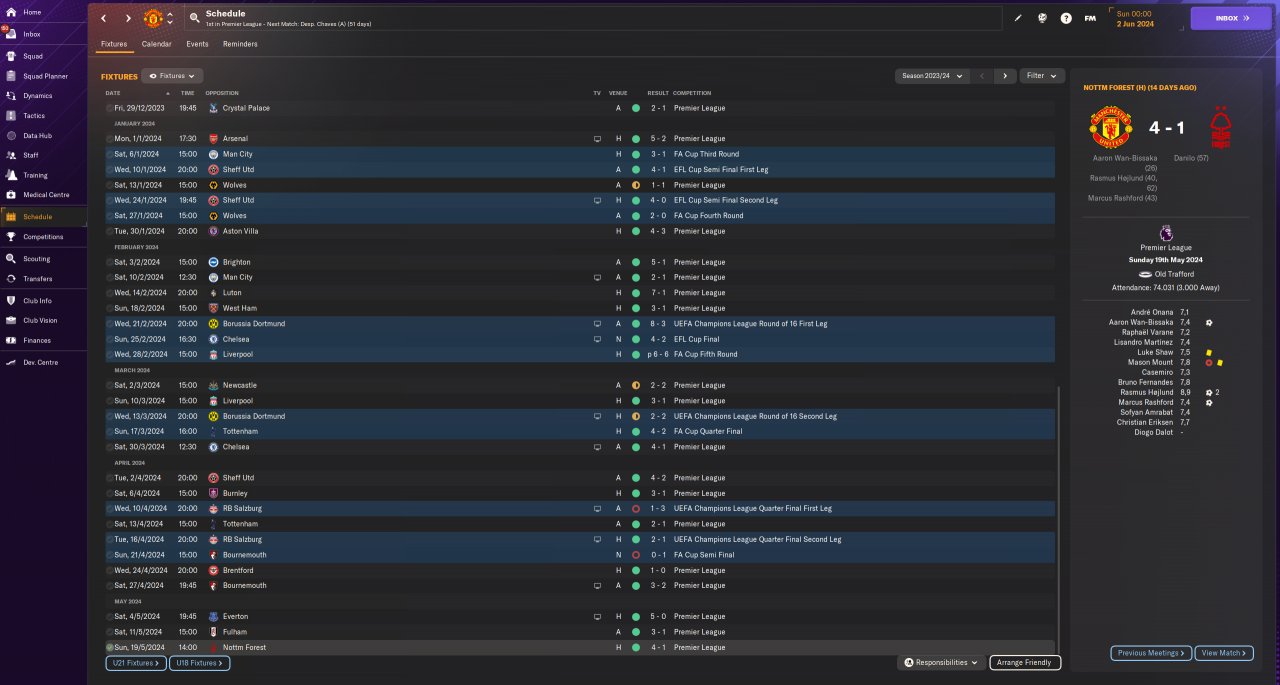Open the club switcher arrows beside the badge
This screenshot has width=1280, height=685.
(x=170, y=18)
